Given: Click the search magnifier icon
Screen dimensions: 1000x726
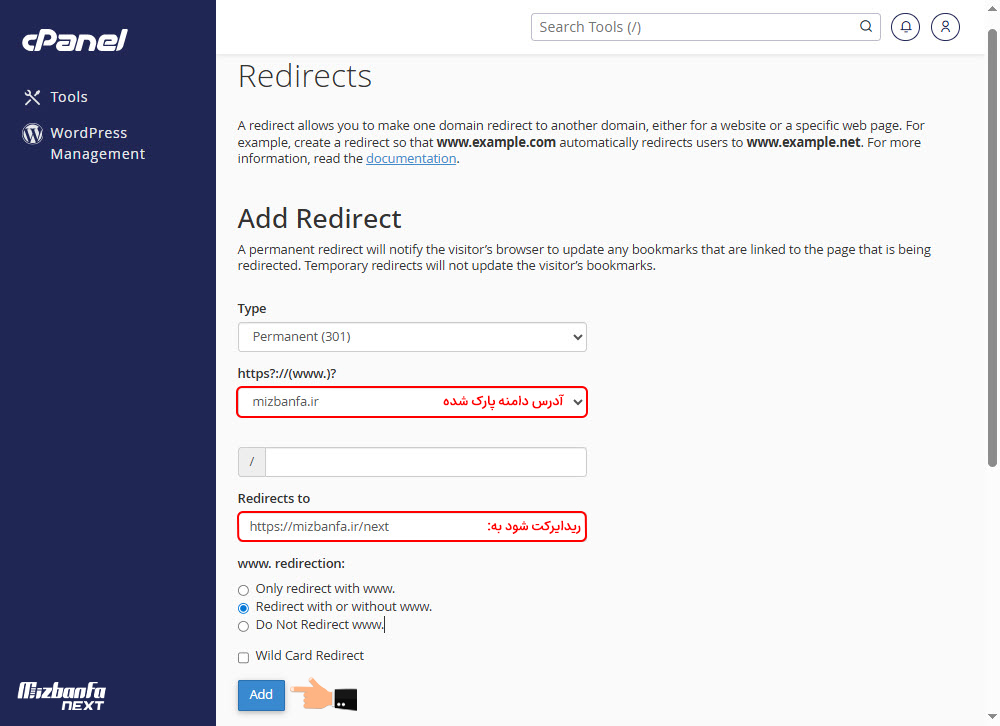Looking at the screenshot, I should (x=866, y=27).
